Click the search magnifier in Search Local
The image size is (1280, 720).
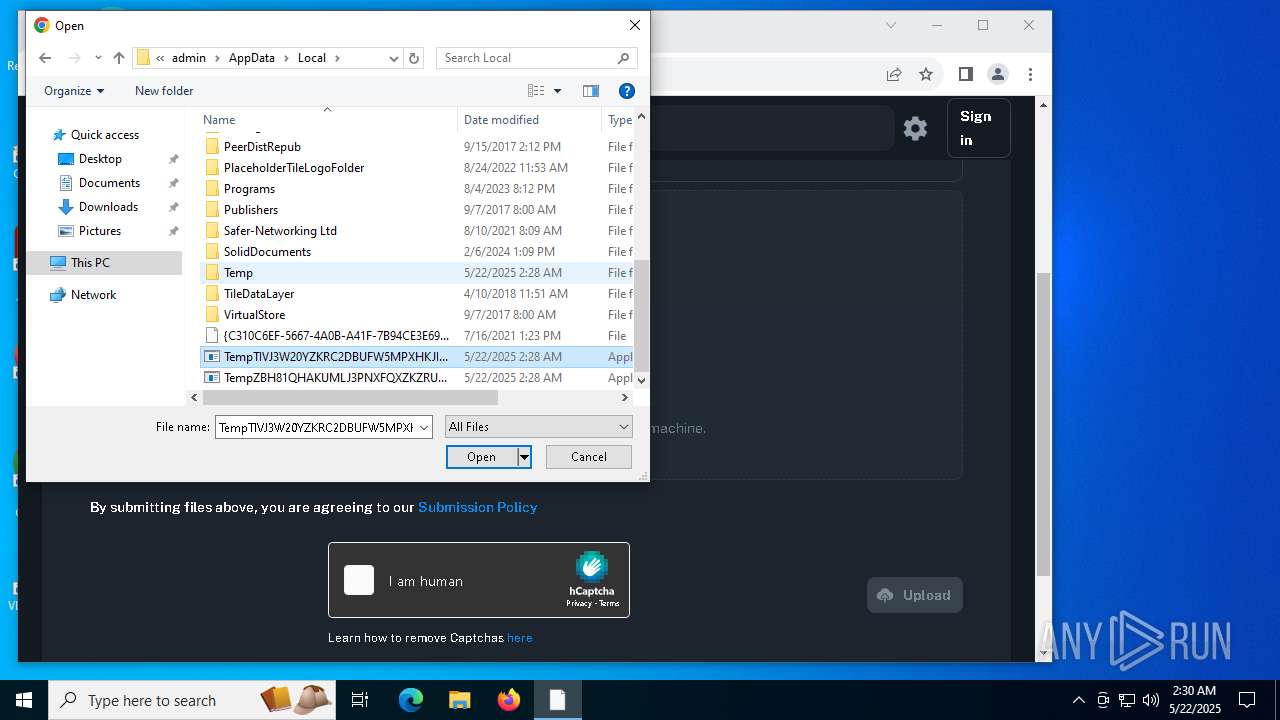coord(623,58)
